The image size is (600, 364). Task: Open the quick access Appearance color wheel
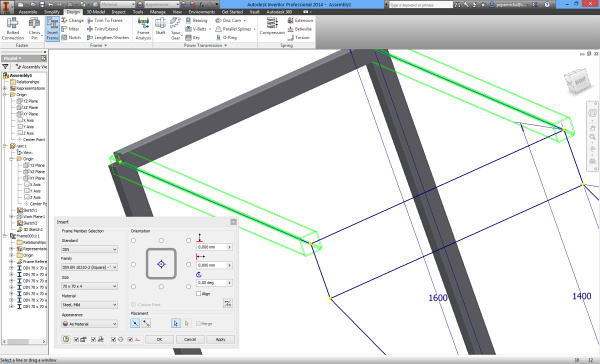tap(140, 4)
